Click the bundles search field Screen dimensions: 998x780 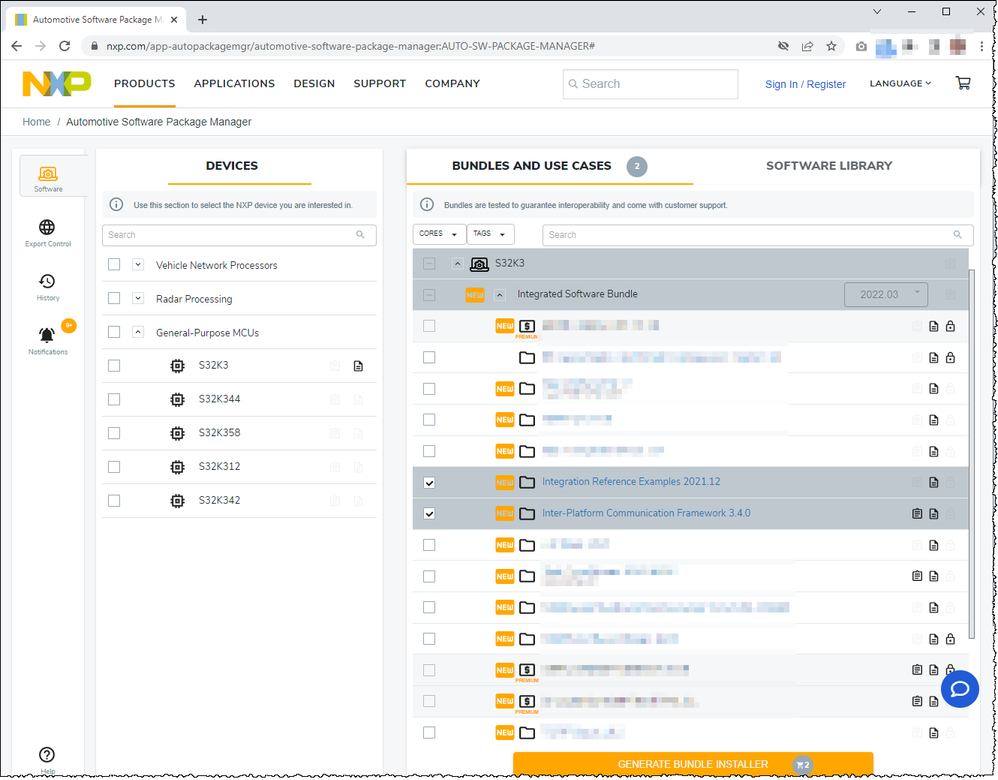click(x=757, y=235)
